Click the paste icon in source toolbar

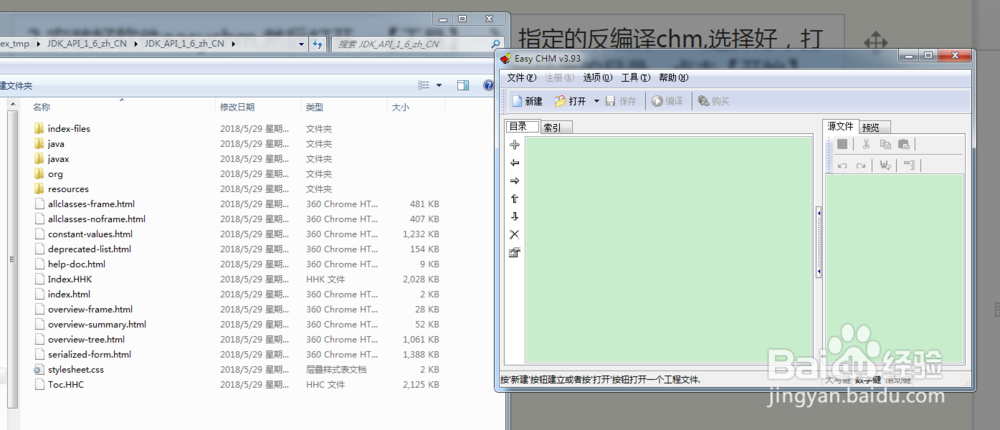pos(904,144)
